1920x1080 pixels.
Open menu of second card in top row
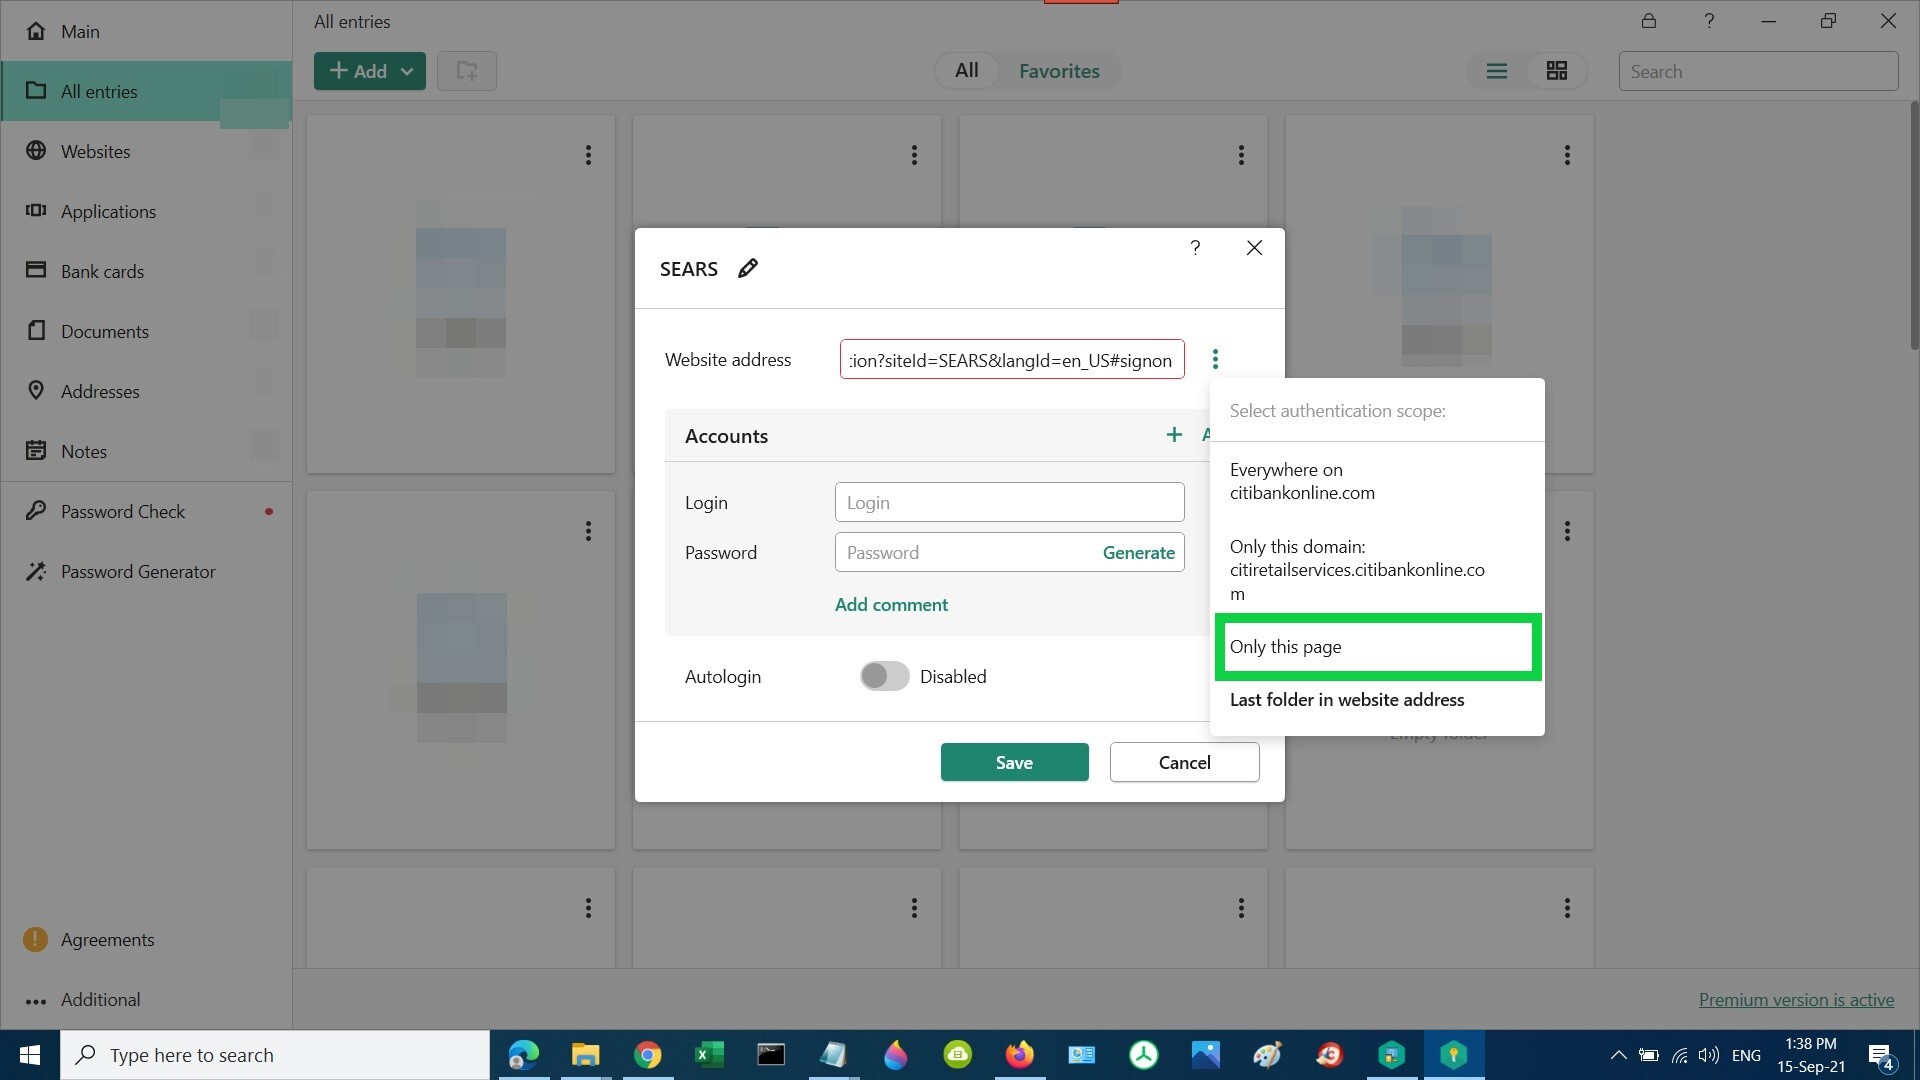coord(914,155)
